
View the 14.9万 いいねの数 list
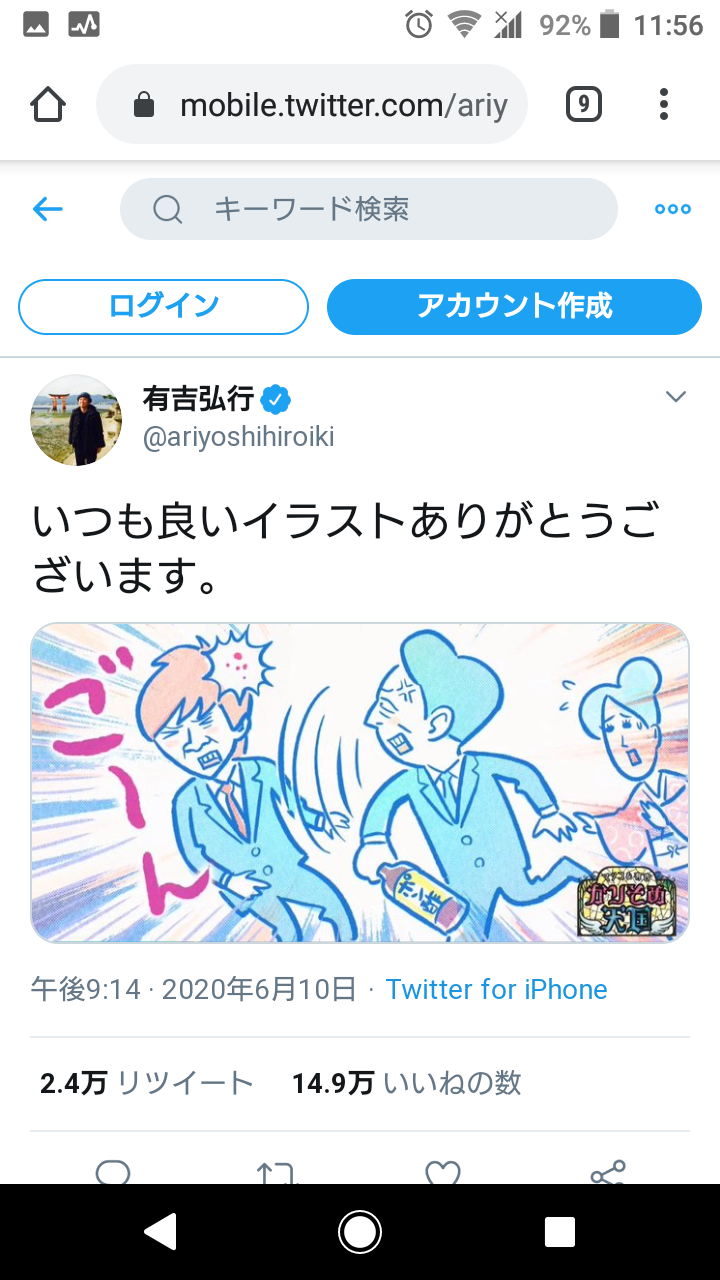(407, 1083)
